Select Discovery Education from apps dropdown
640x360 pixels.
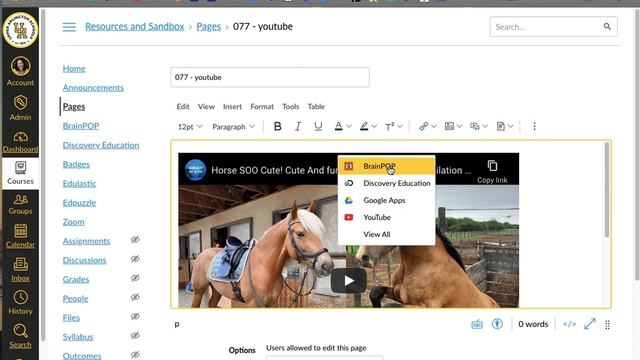point(387,183)
